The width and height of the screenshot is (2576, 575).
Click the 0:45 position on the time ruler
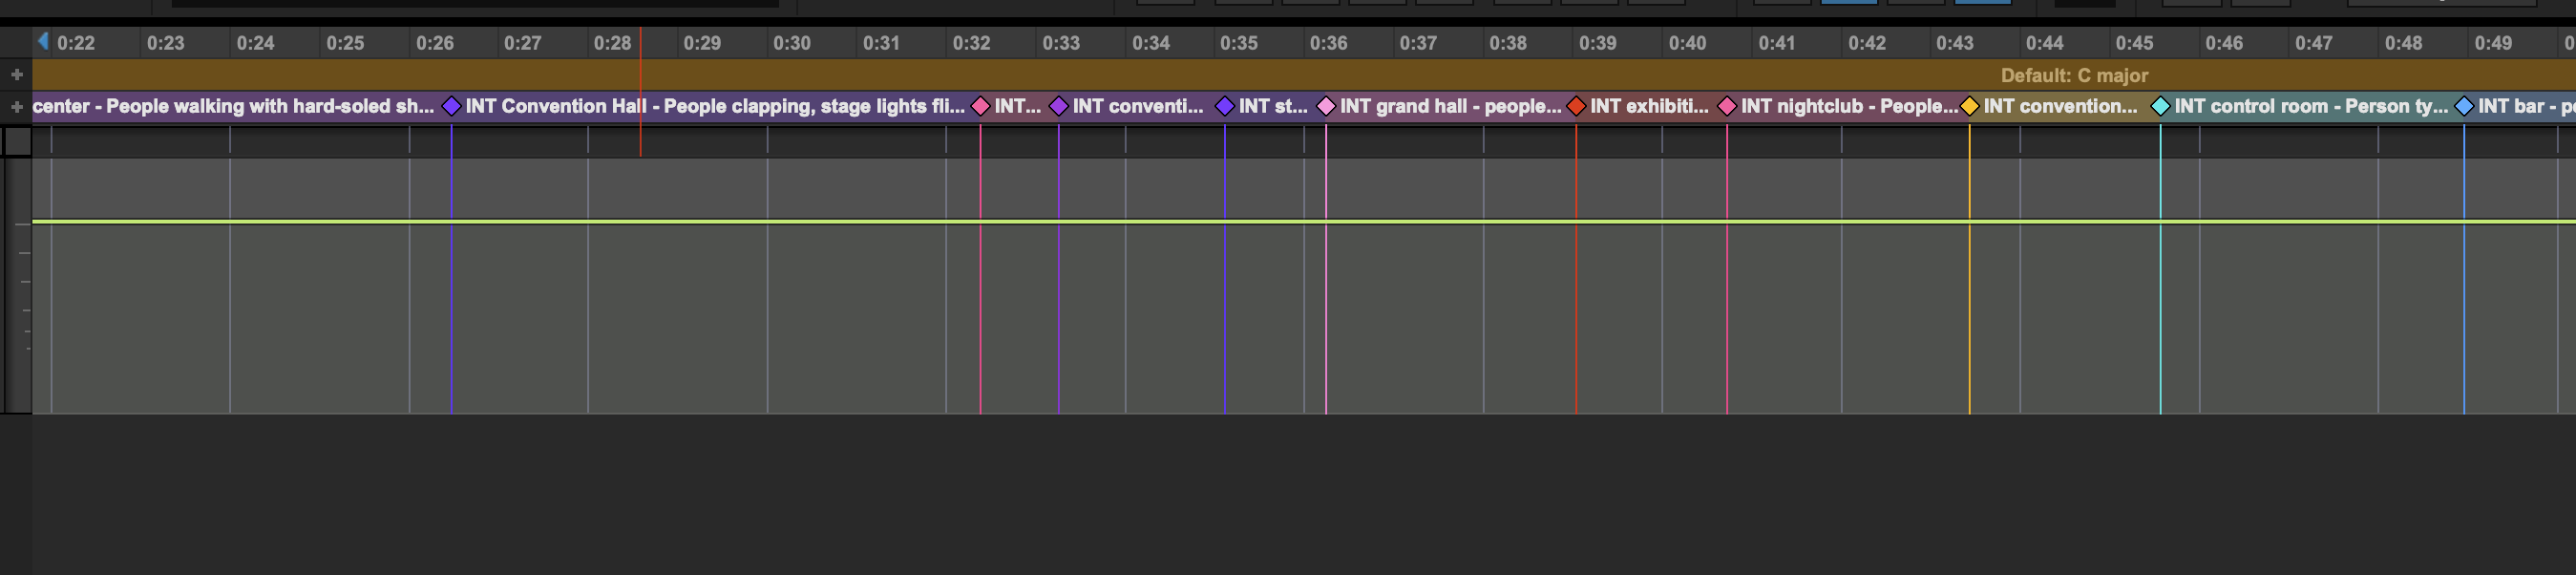click(x=2133, y=44)
